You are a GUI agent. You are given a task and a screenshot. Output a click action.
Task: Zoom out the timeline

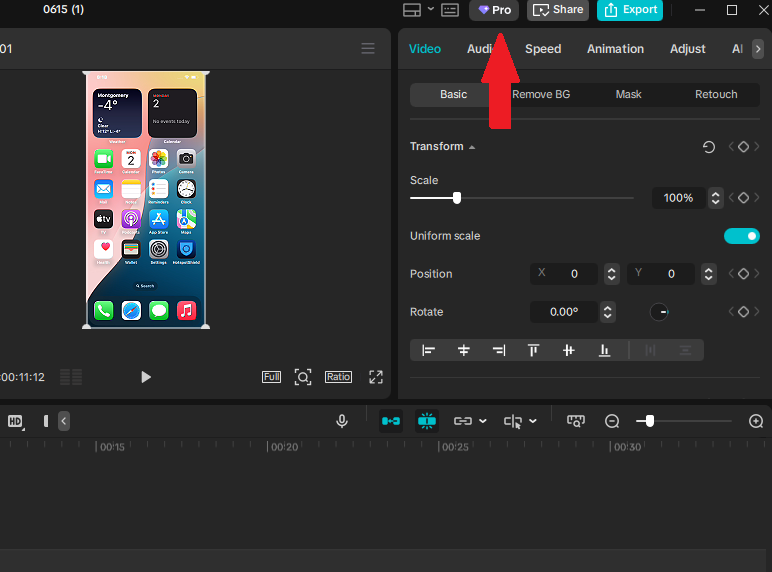click(612, 421)
